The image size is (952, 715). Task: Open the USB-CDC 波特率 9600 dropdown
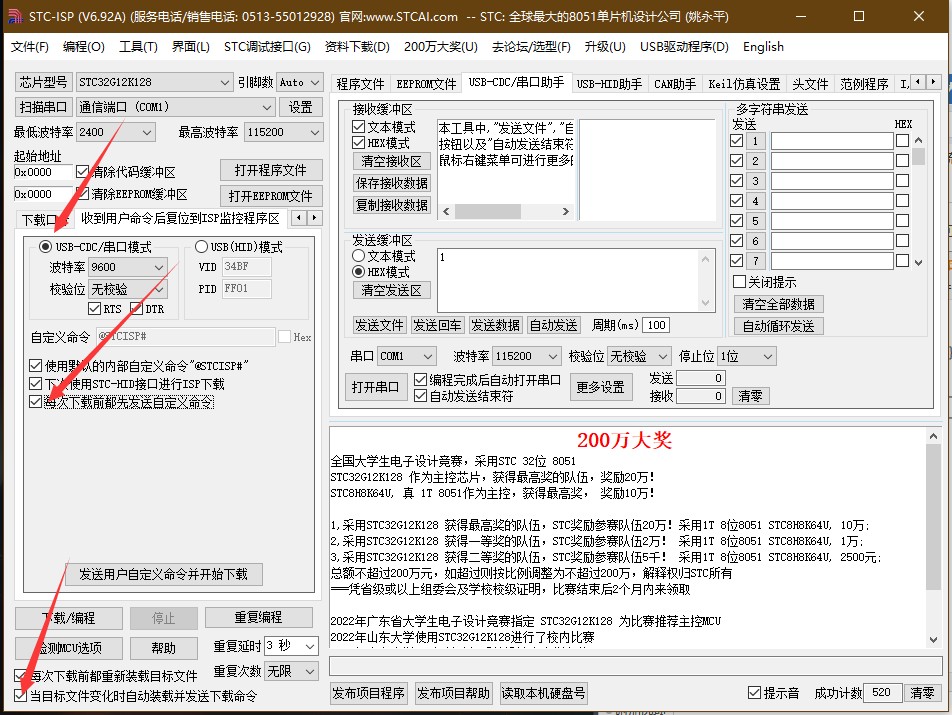[x=158, y=267]
